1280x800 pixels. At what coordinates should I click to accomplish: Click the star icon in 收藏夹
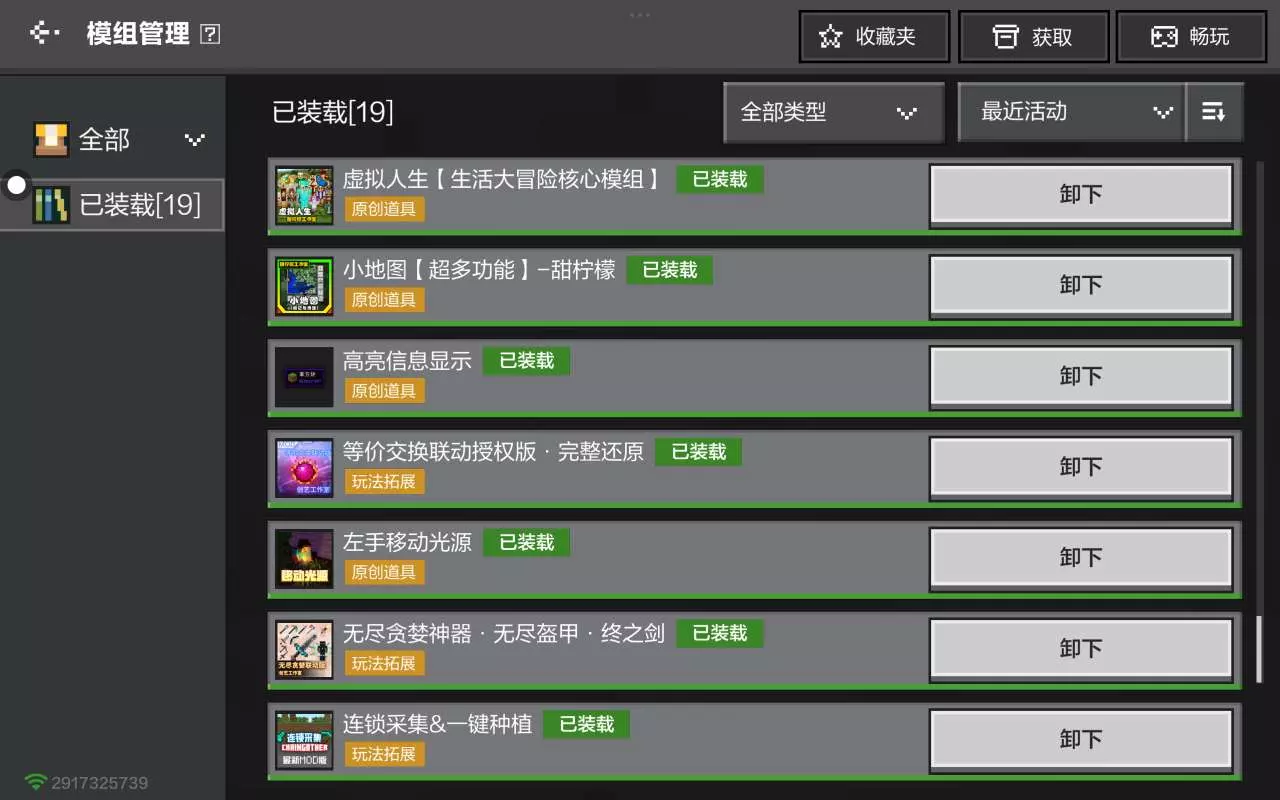tap(830, 37)
